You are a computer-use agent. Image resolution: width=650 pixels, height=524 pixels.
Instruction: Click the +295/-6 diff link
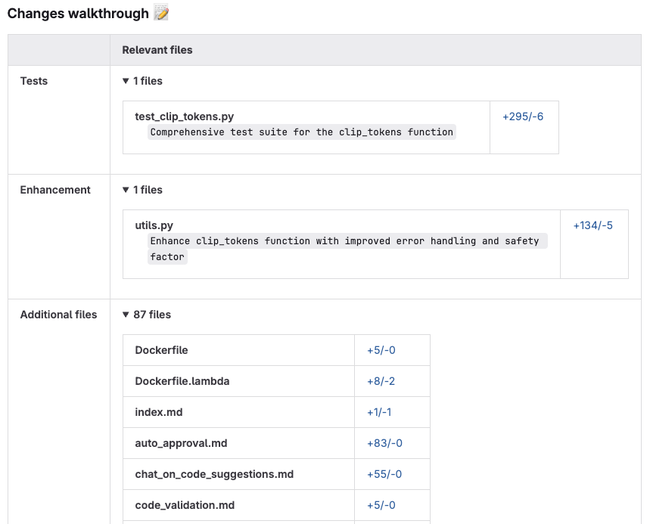(523, 117)
